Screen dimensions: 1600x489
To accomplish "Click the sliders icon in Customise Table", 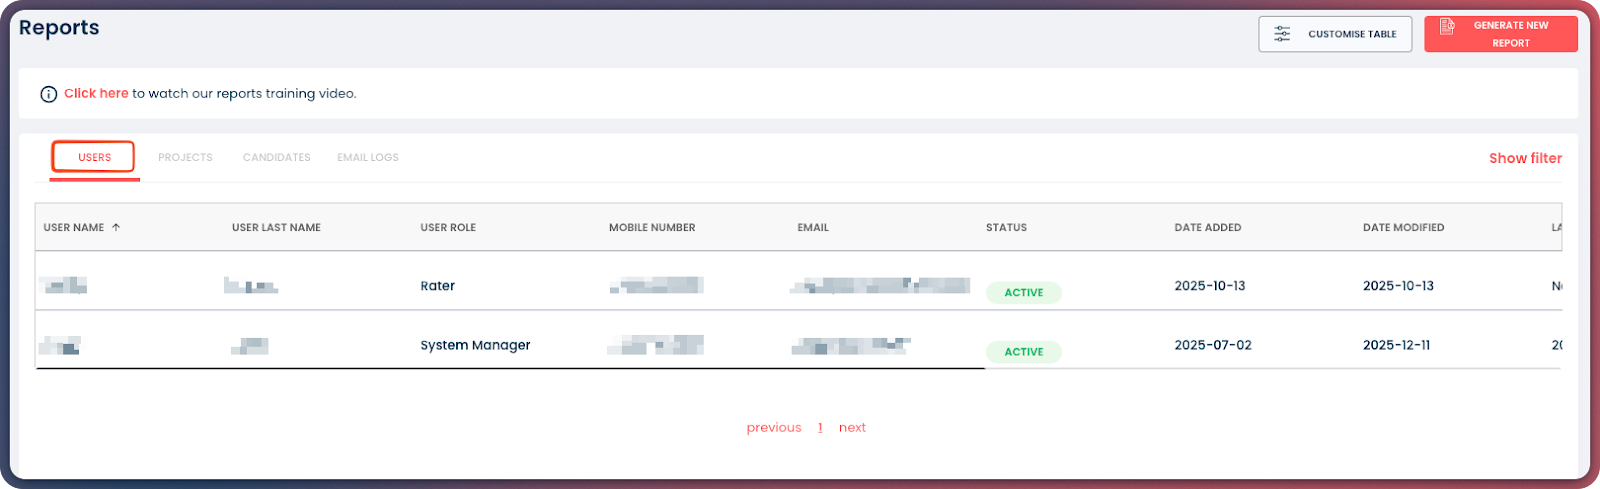I will 1282,34.
